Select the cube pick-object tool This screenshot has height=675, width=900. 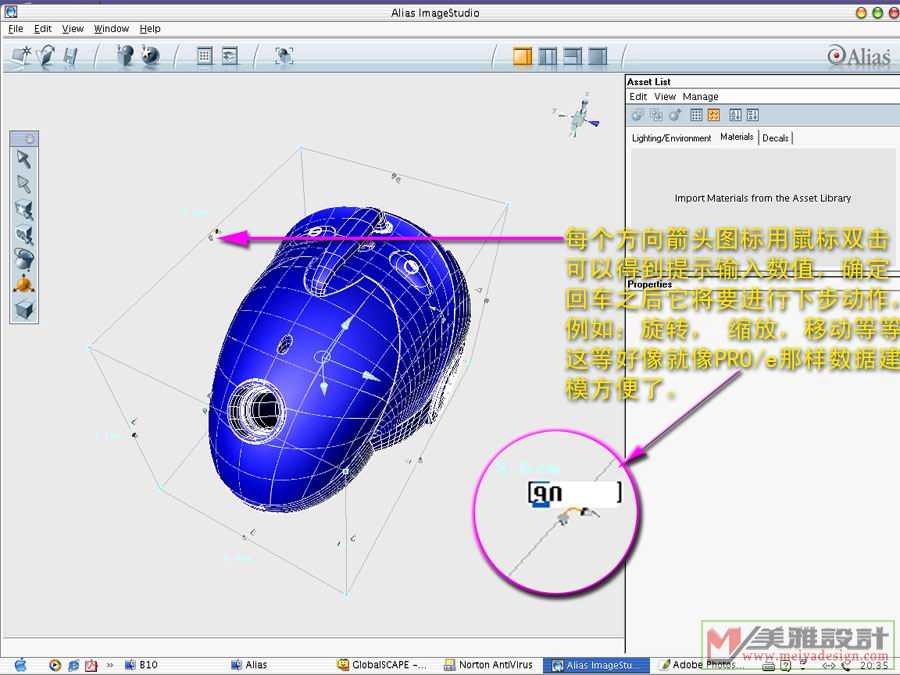click(x=24, y=210)
